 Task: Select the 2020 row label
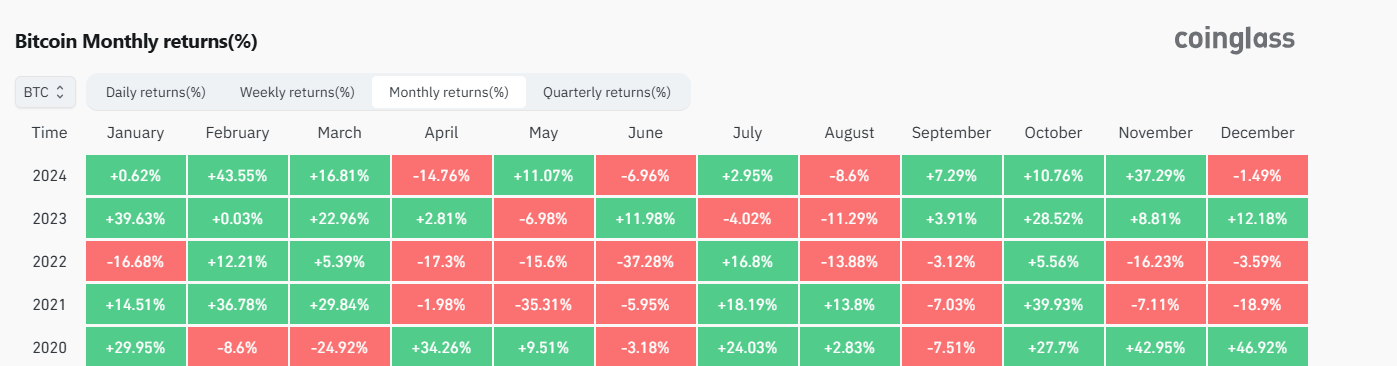pos(49,347)
